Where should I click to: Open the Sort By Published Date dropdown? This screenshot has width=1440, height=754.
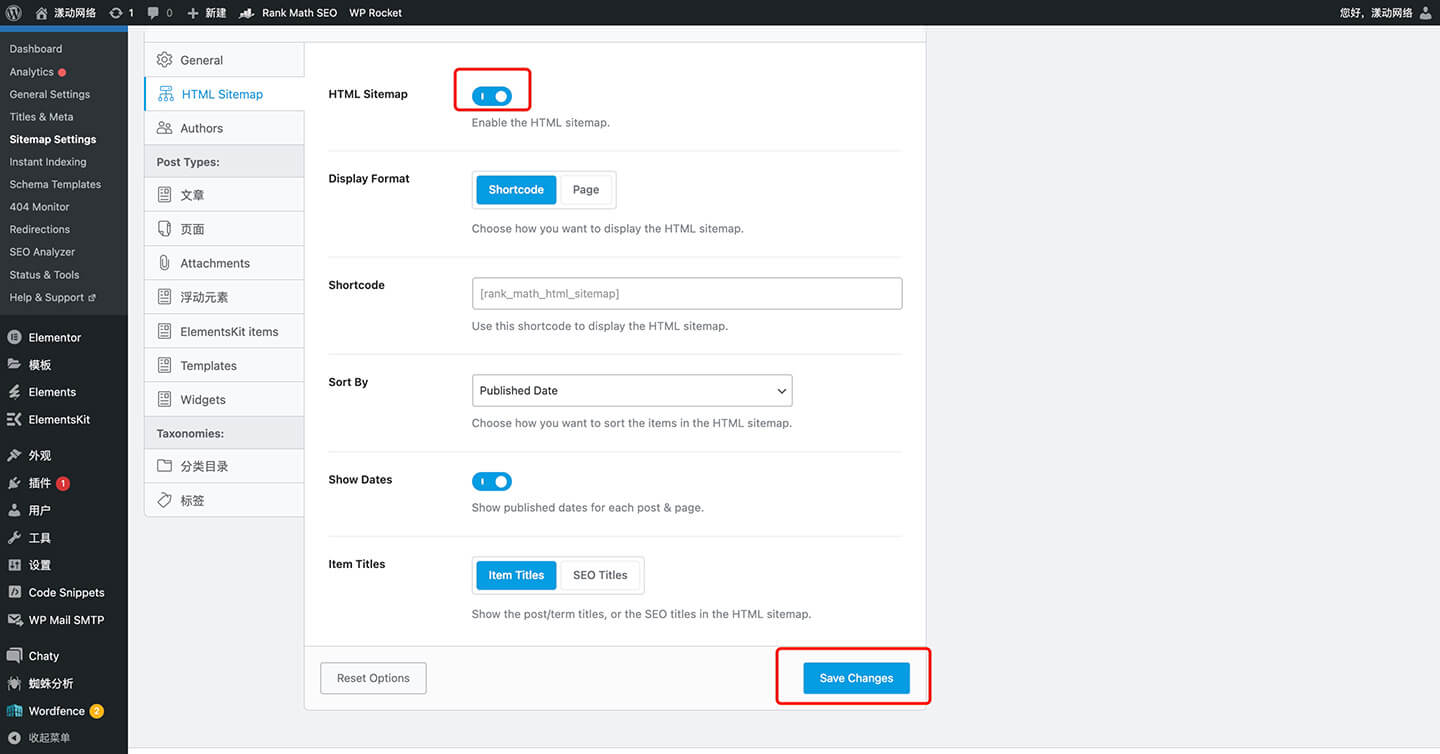click(632, 391)
